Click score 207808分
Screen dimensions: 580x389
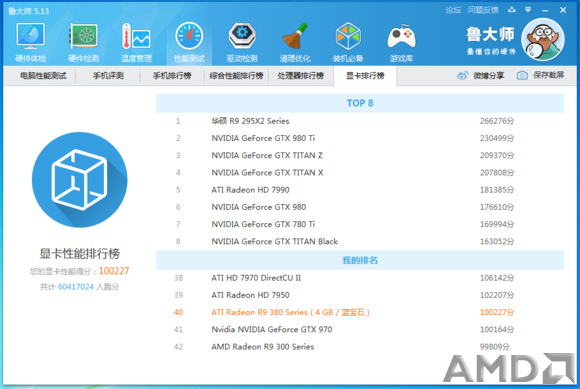(x=497, y=173)
